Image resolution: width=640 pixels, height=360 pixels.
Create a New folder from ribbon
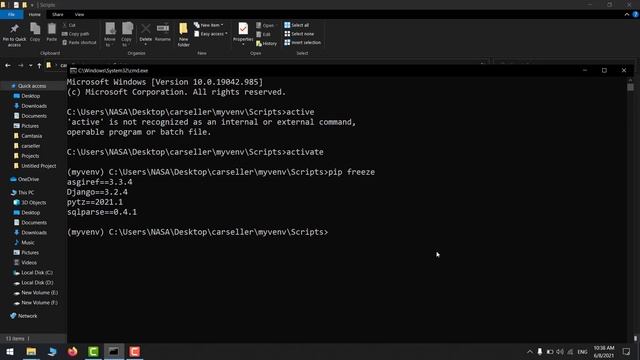coord(183,35)
